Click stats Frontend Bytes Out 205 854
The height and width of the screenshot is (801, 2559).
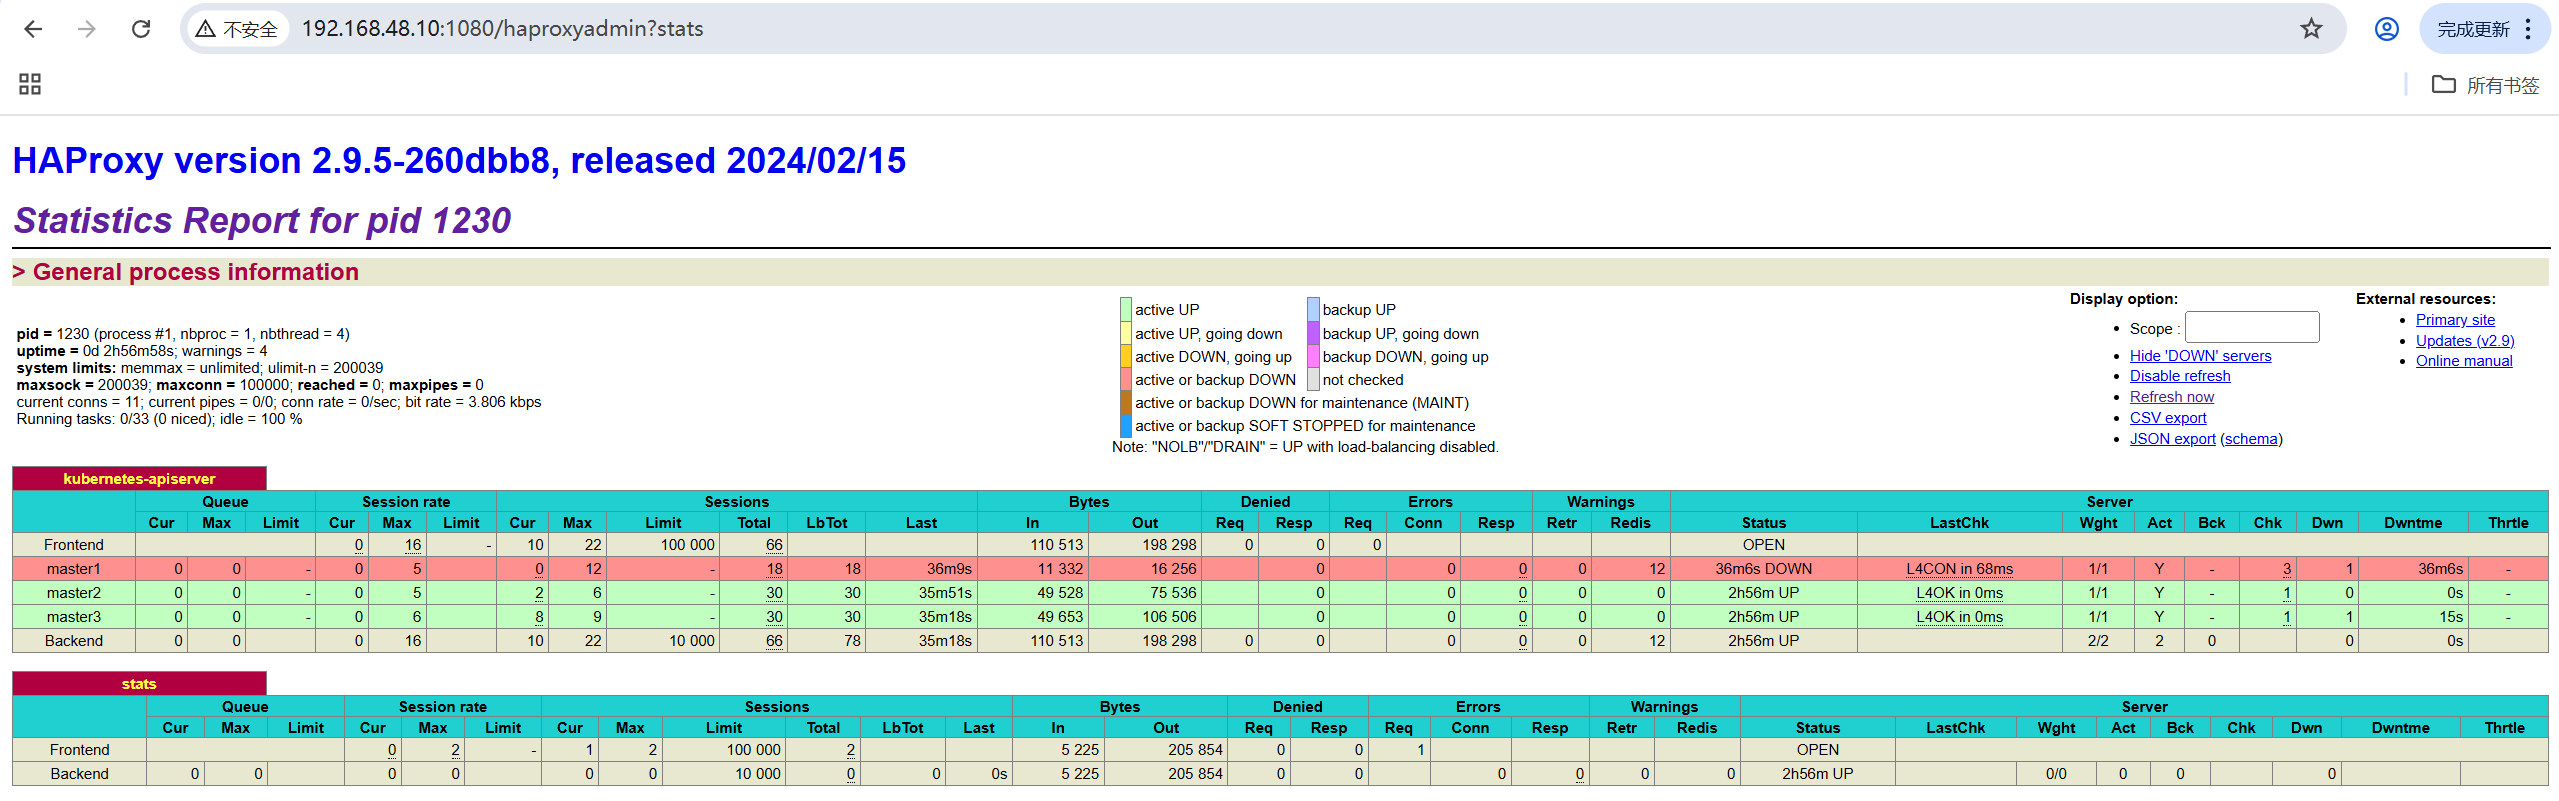tap(1195, 750)
